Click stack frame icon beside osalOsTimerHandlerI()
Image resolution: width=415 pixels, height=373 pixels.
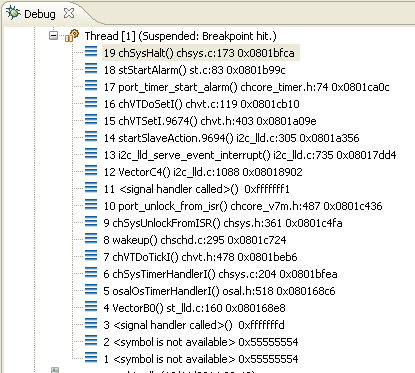(91, 289)
